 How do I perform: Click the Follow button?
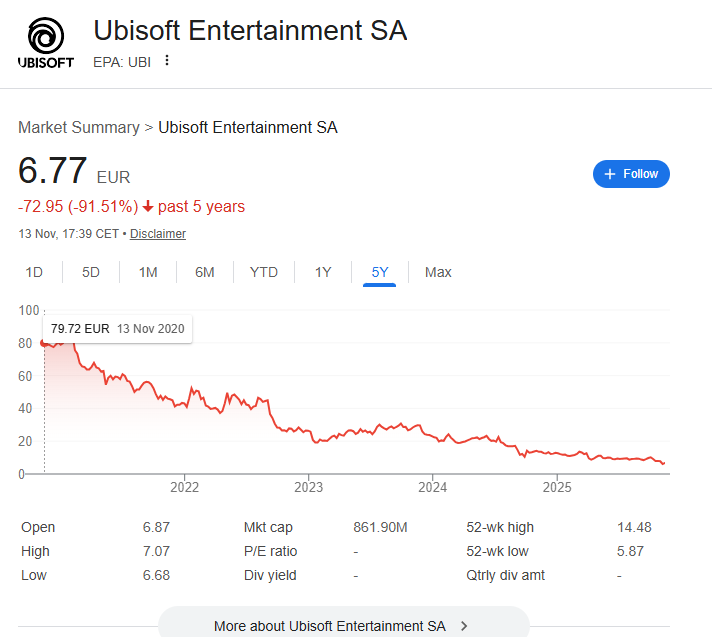point(631,174)
